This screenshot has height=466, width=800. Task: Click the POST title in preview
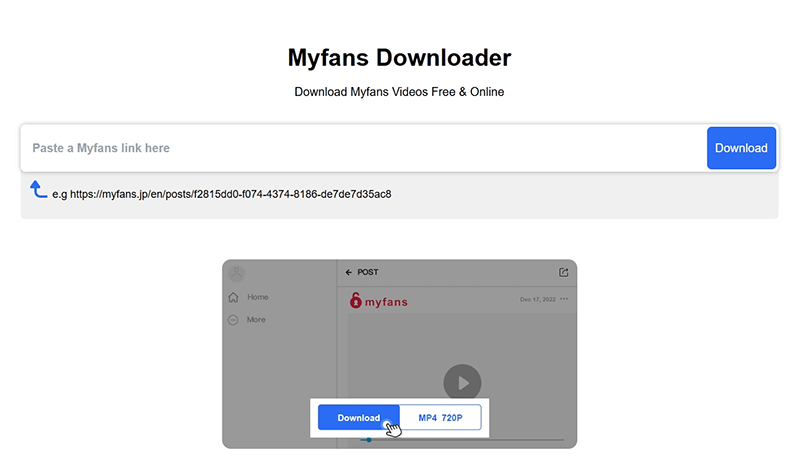367,273
